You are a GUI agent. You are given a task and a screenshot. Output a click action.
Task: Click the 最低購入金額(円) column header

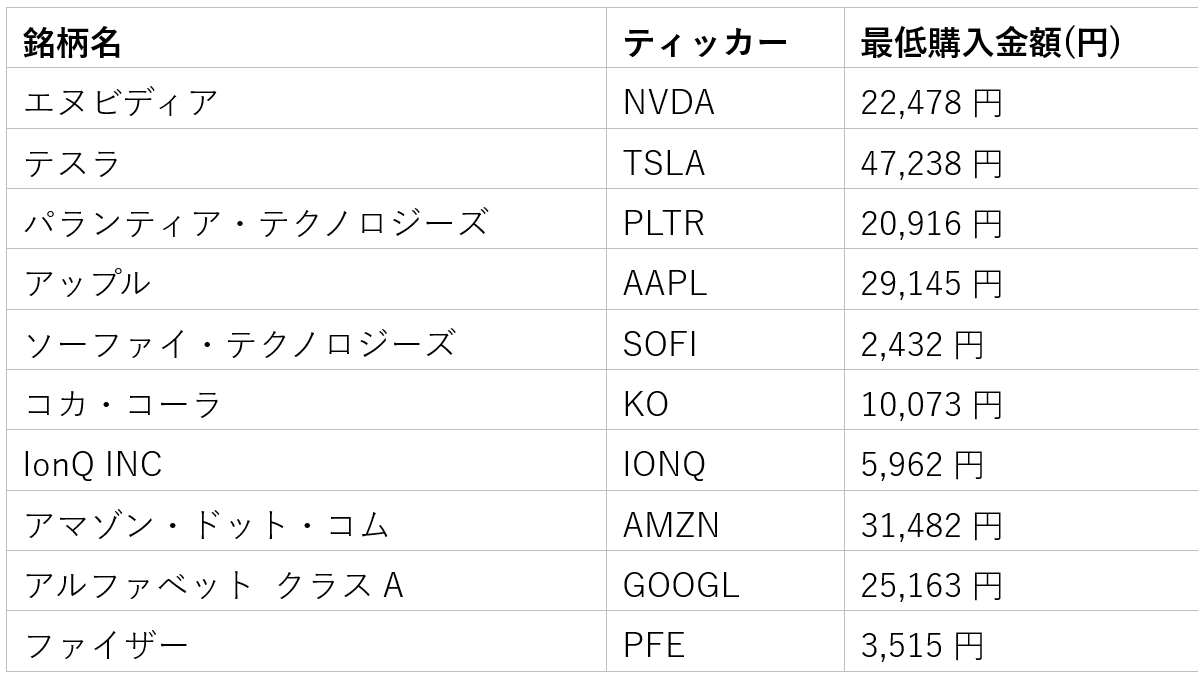989,42
